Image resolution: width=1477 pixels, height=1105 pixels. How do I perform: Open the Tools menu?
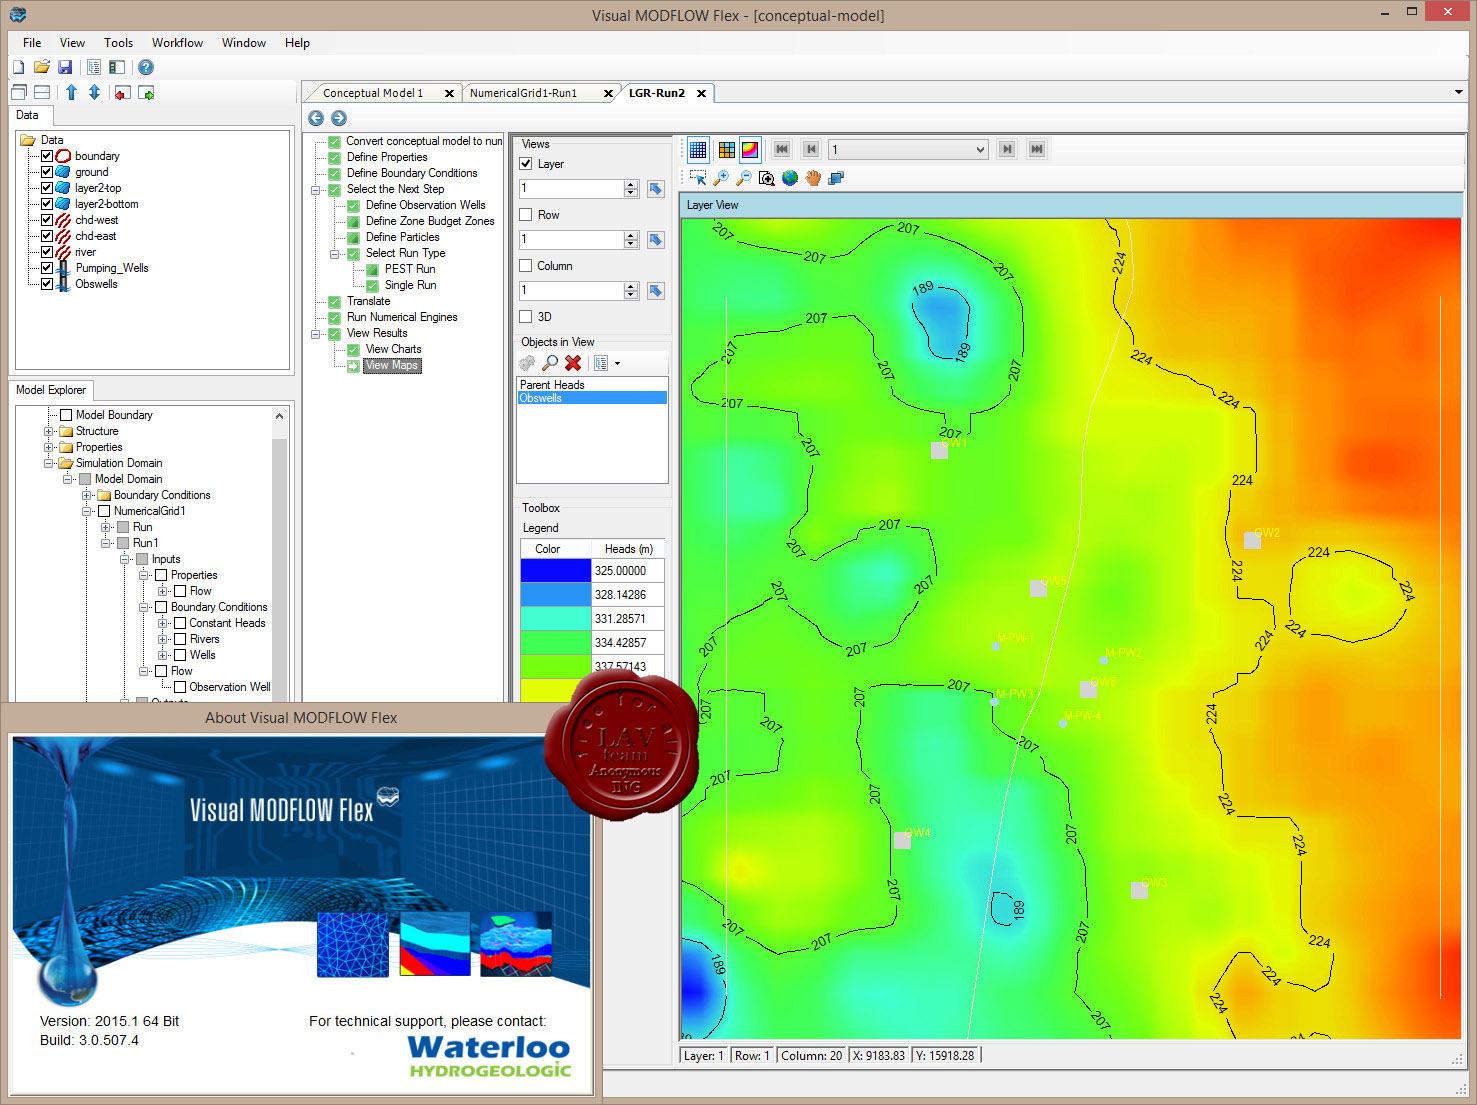[x=118, y=43]
